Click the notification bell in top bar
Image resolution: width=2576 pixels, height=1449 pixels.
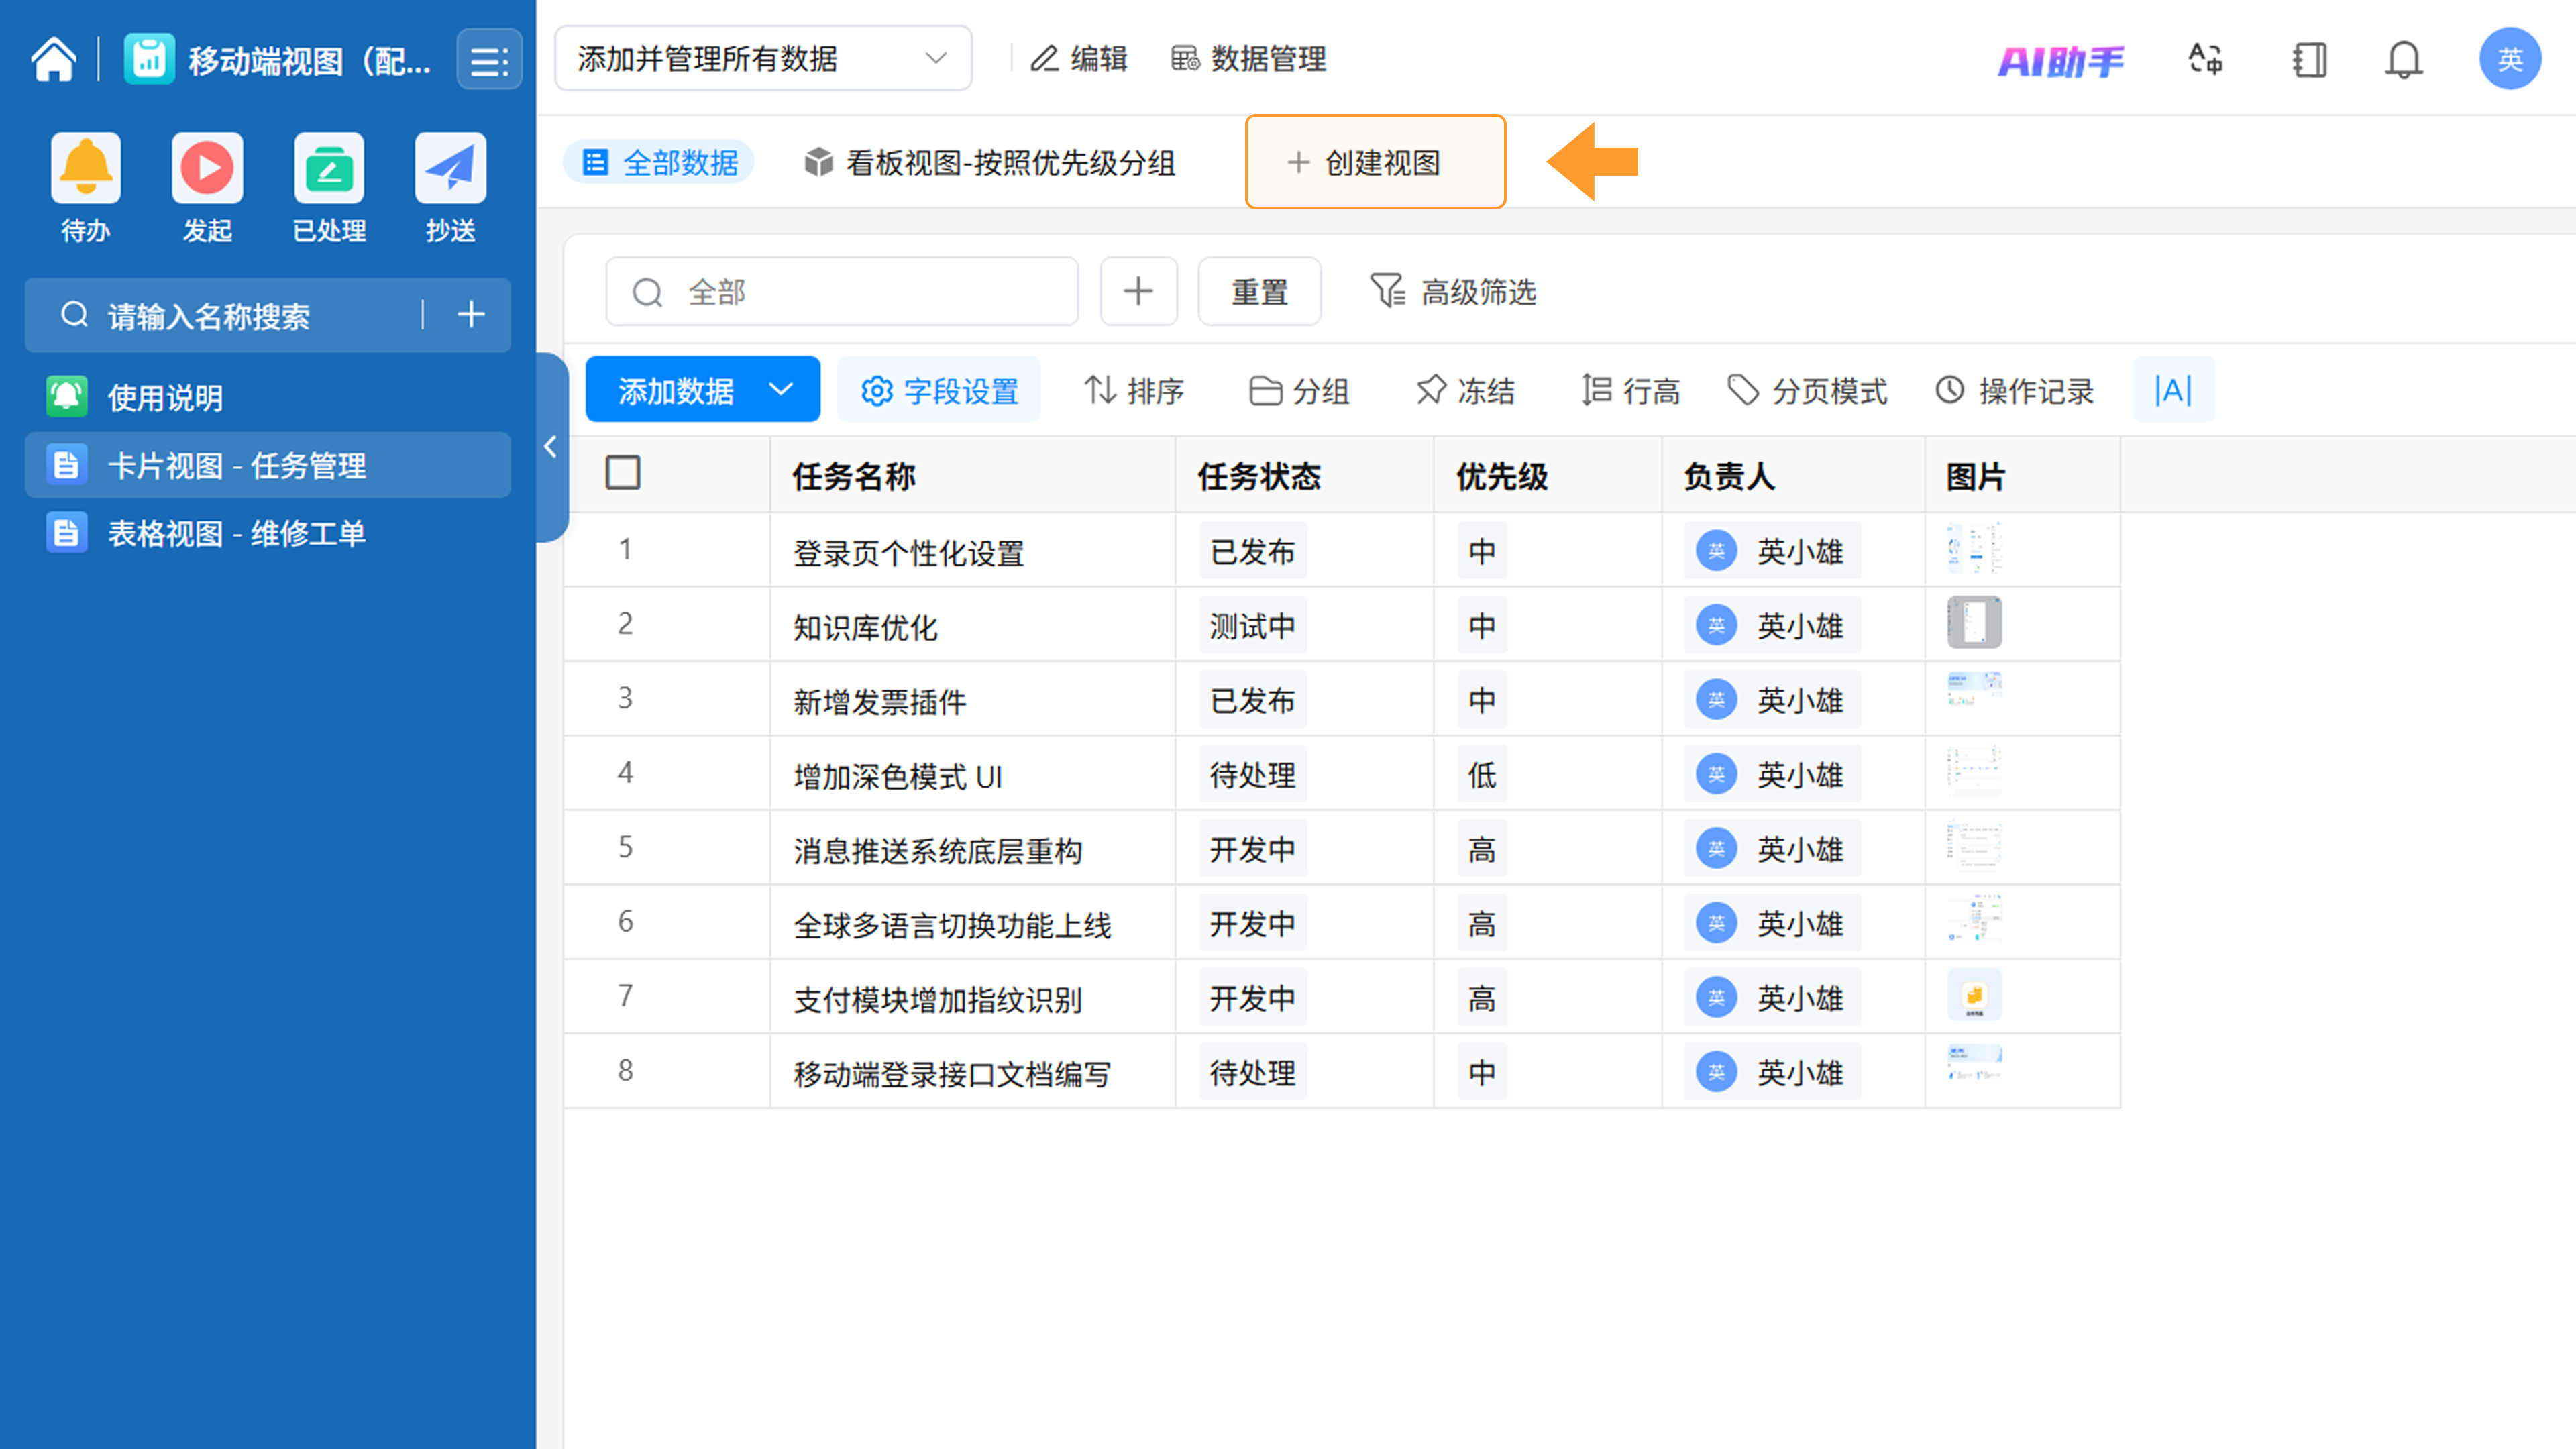point(2403,60)
